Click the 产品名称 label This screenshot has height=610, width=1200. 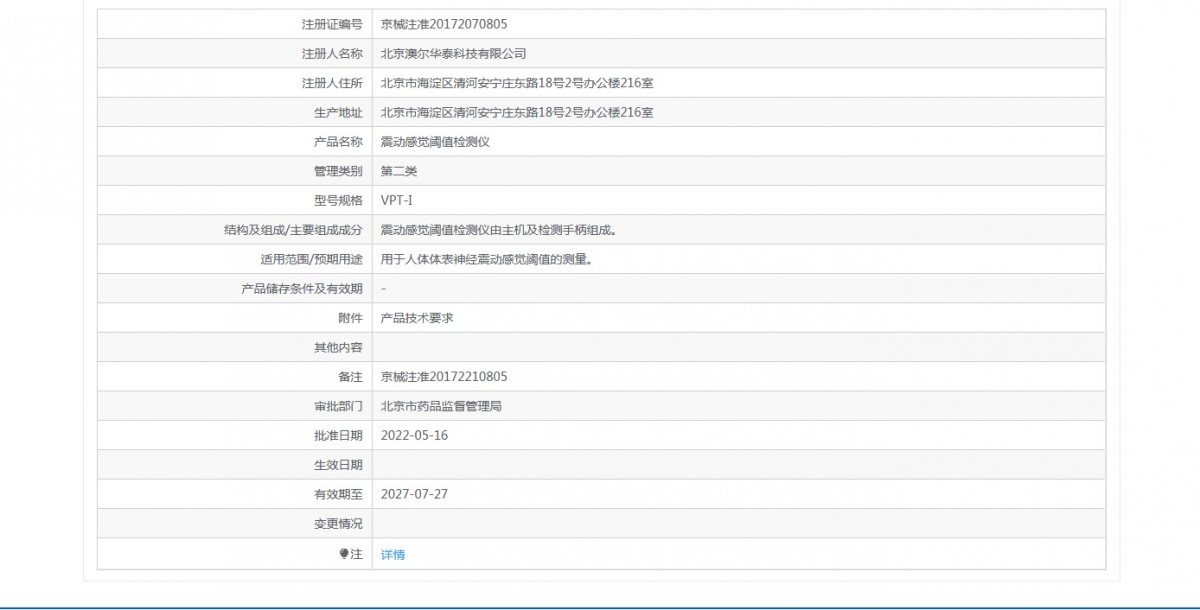tap(338, 142)
